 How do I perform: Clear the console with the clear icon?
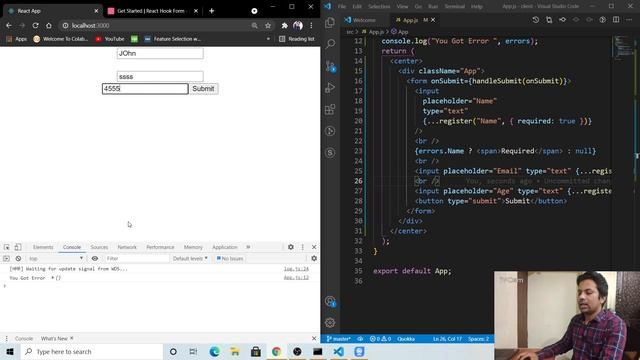18,258
